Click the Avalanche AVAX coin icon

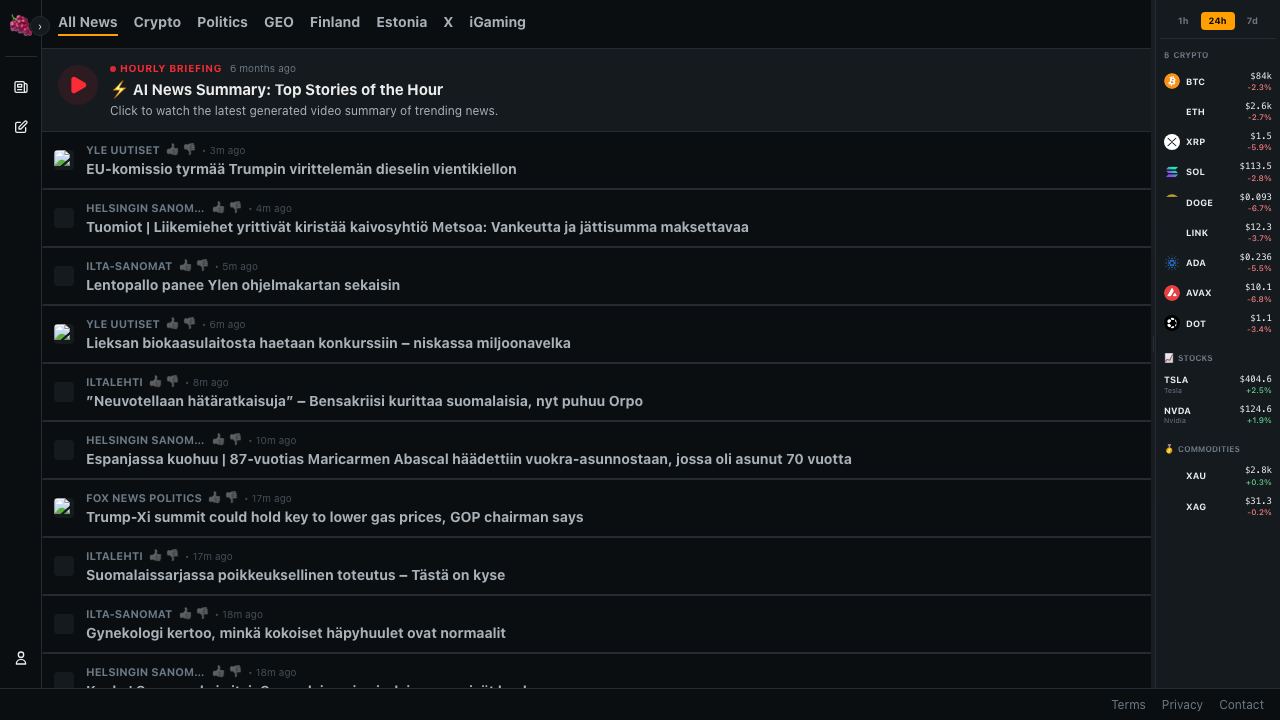click(x=1172, y=293)
